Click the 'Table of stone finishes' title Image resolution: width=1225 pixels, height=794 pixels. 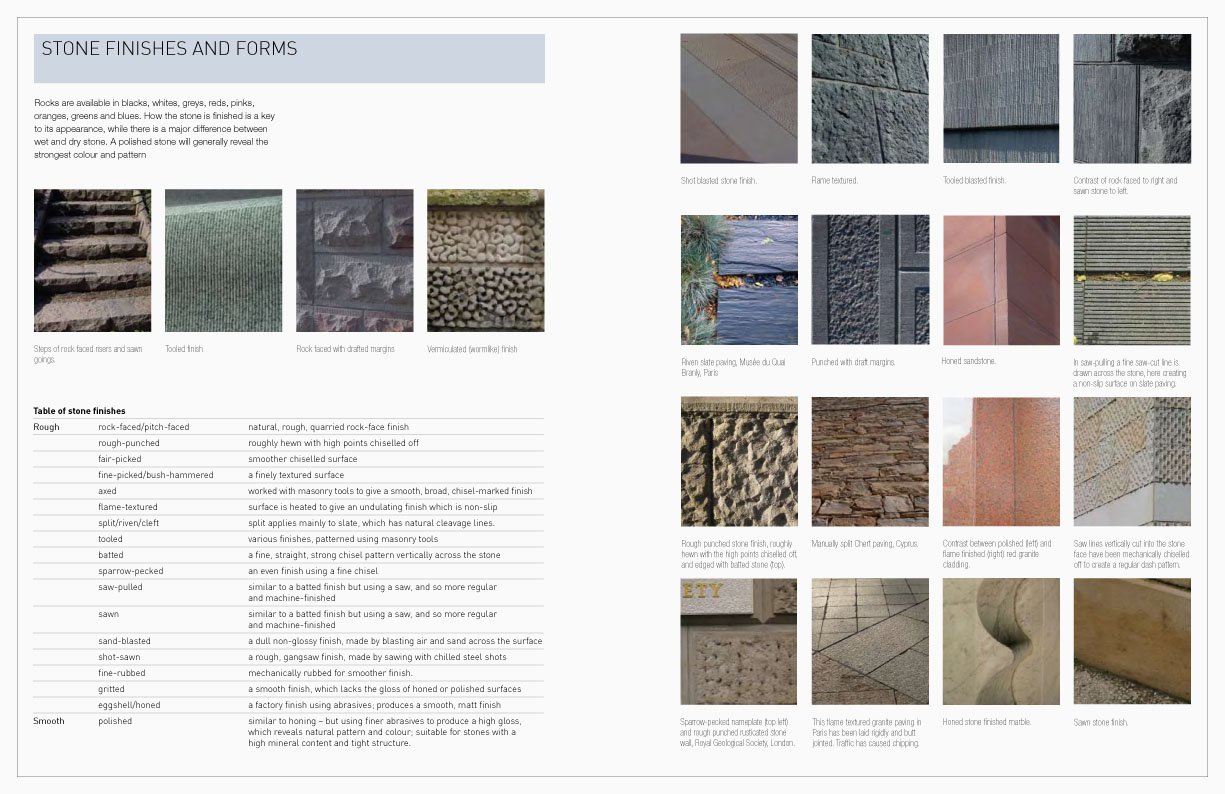tap(79, 411)
